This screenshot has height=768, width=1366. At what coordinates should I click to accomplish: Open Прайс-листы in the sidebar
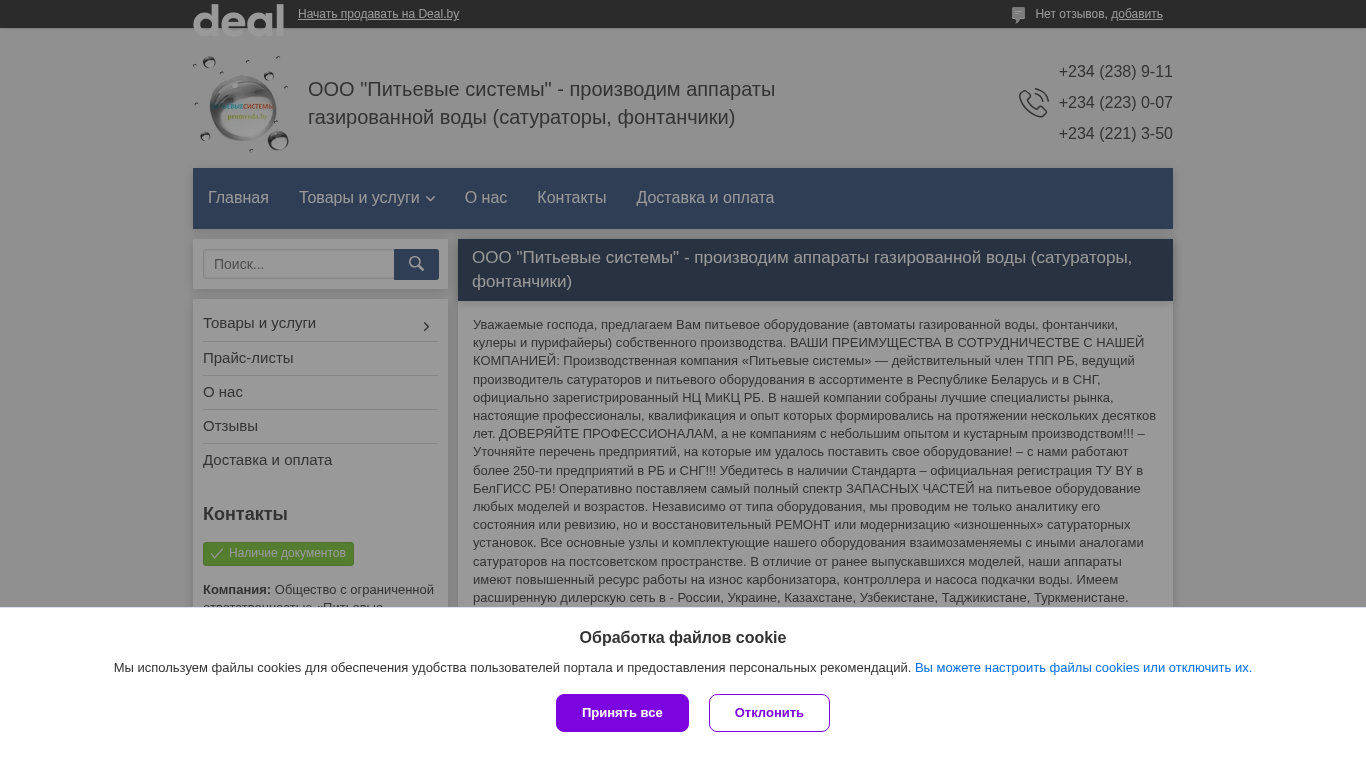click(x=248, y=358)
